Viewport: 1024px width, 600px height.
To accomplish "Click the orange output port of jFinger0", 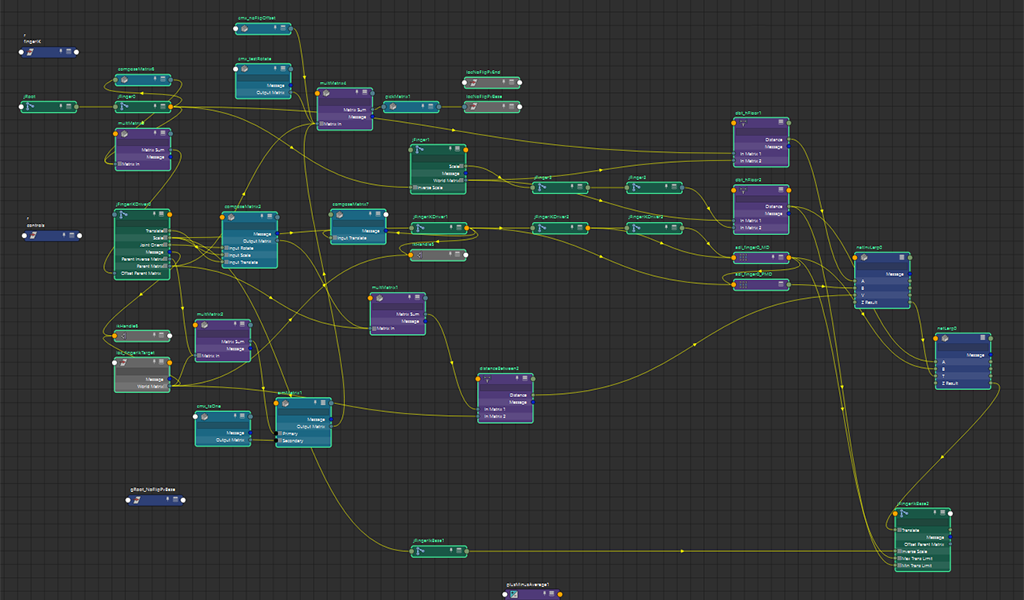I will tap(171, 106).
